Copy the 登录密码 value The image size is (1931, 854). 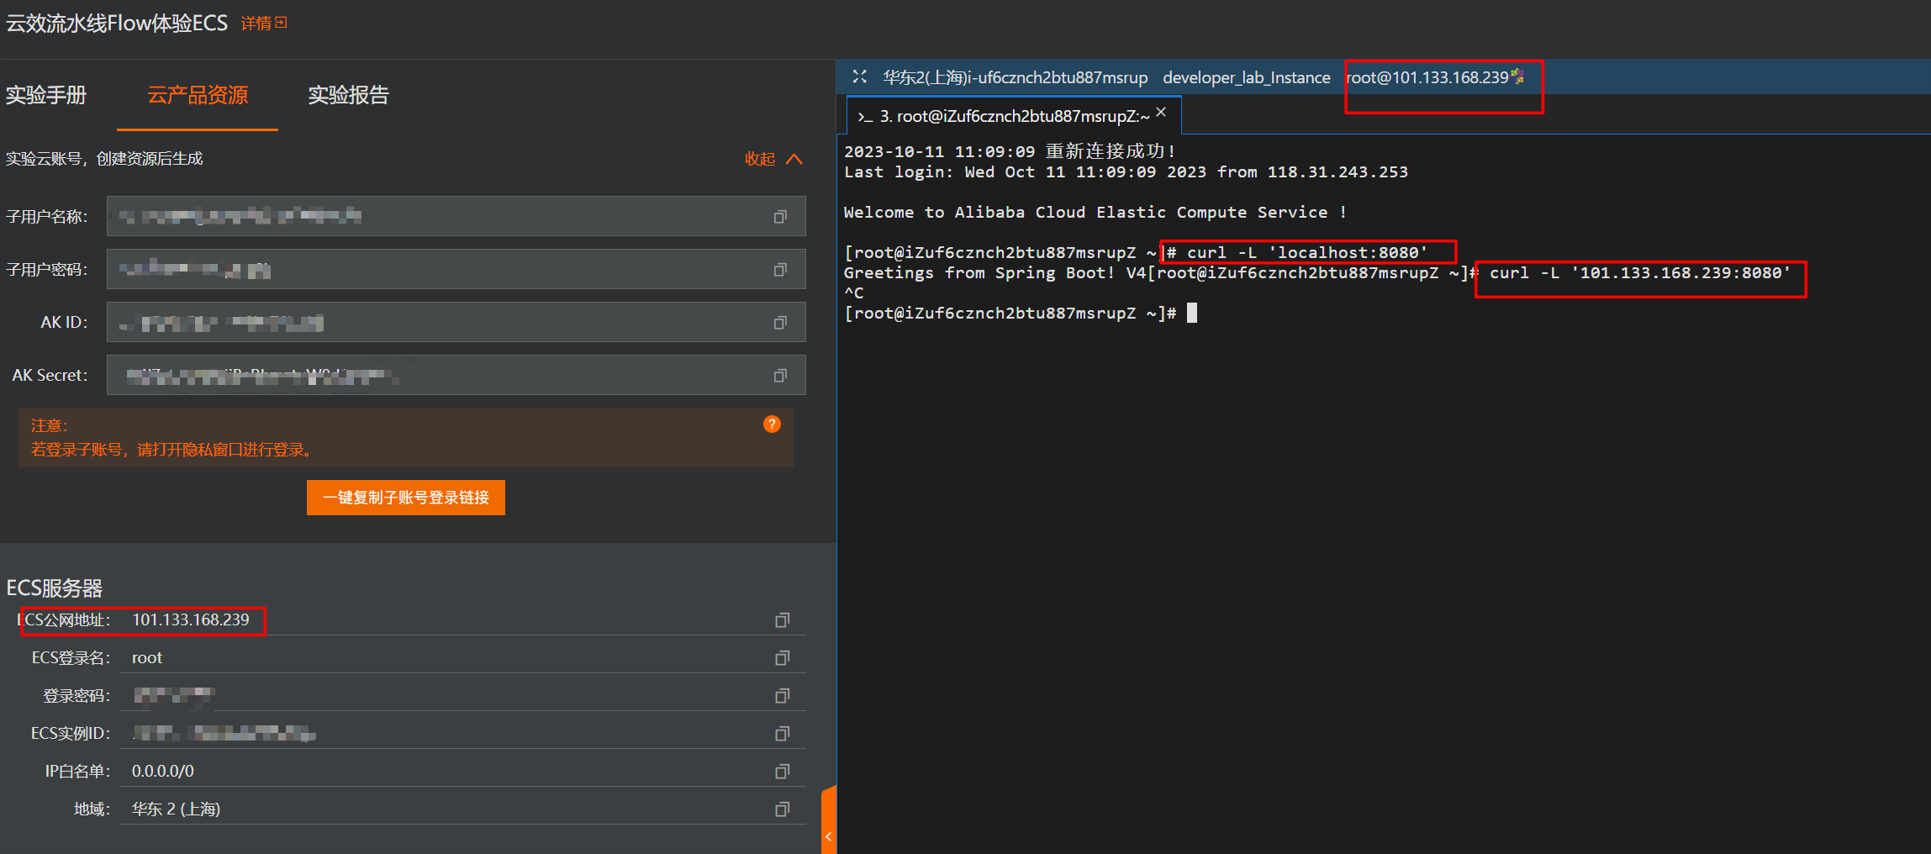(x=782, y=695)
